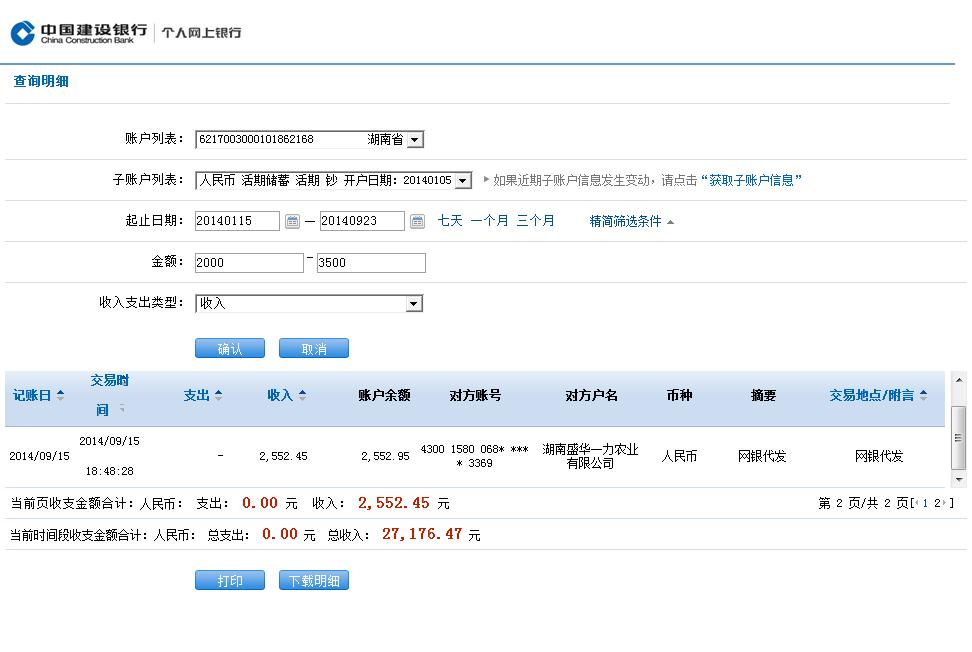The height and width of the screenshot is (652, 972).
Task: Go to next page arrow in pager
Action: pos(945,503)
